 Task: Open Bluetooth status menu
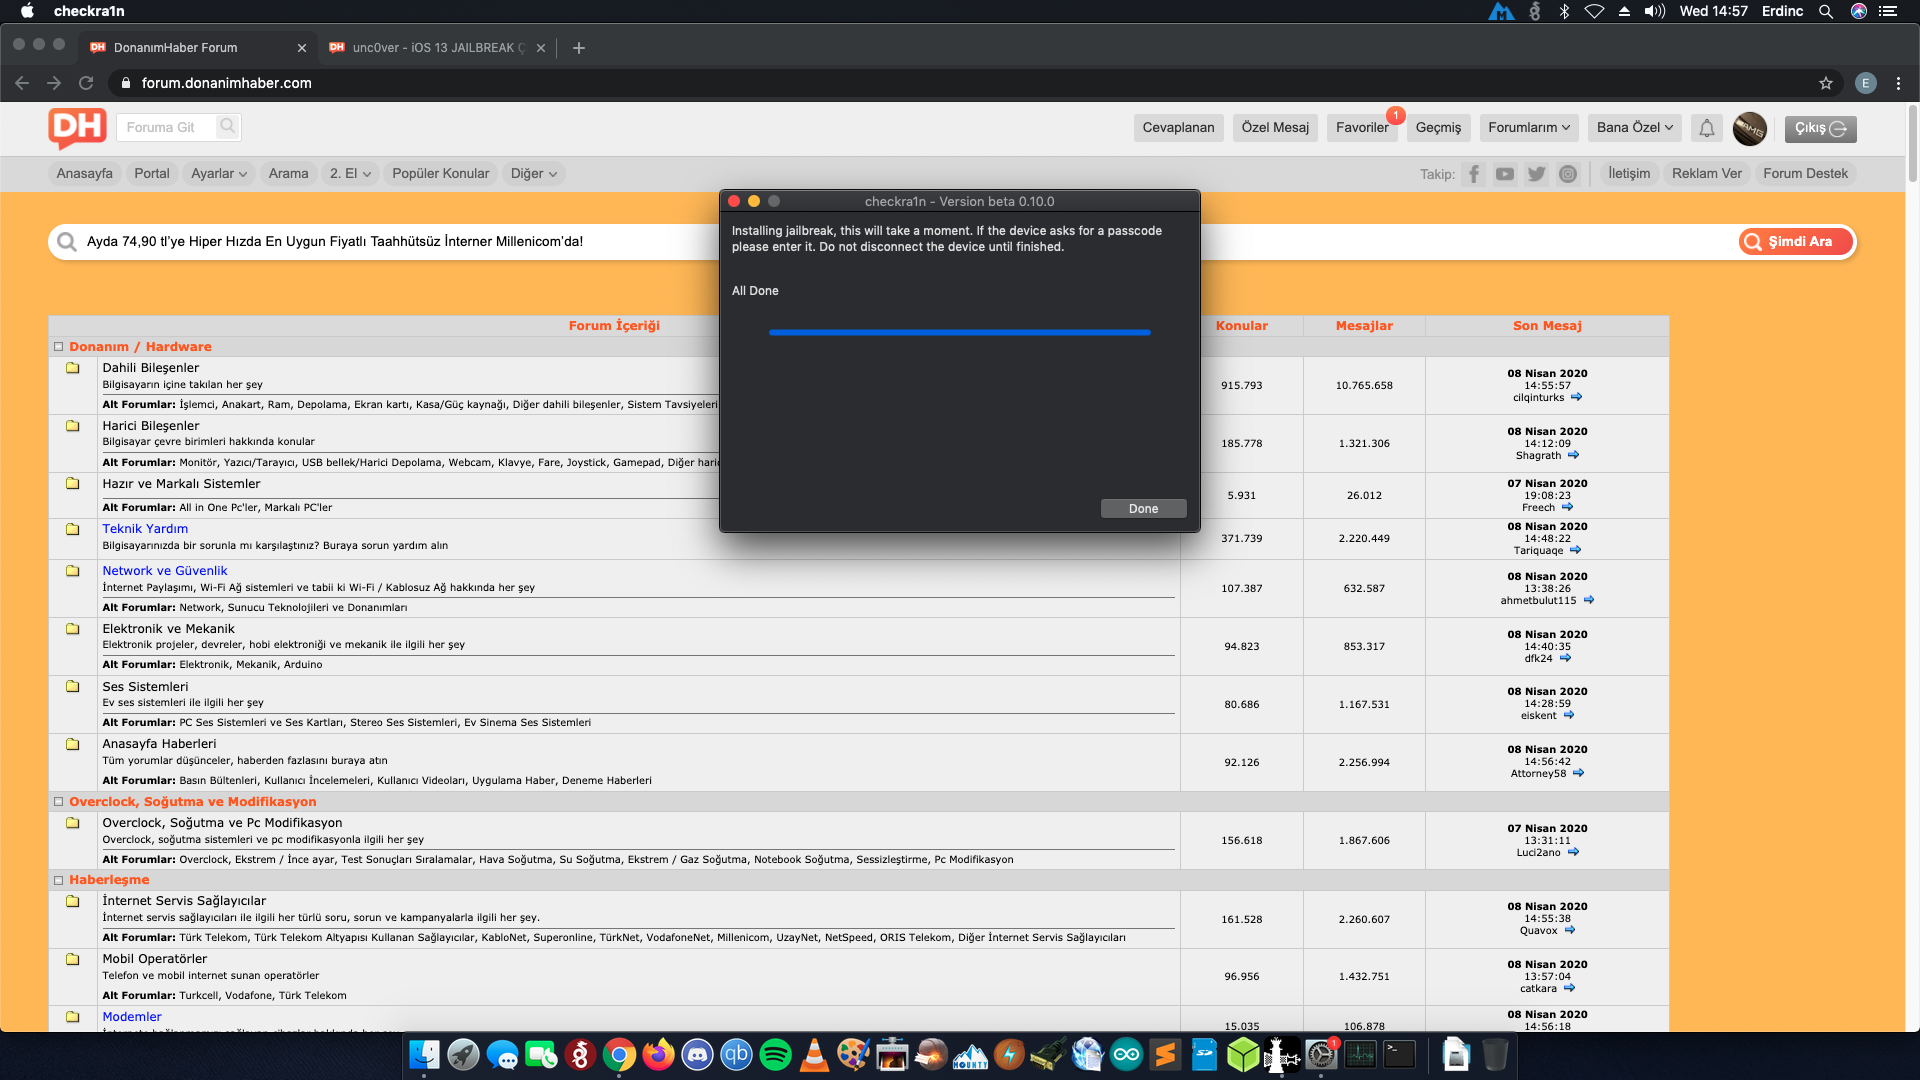tap(1565, 11)
